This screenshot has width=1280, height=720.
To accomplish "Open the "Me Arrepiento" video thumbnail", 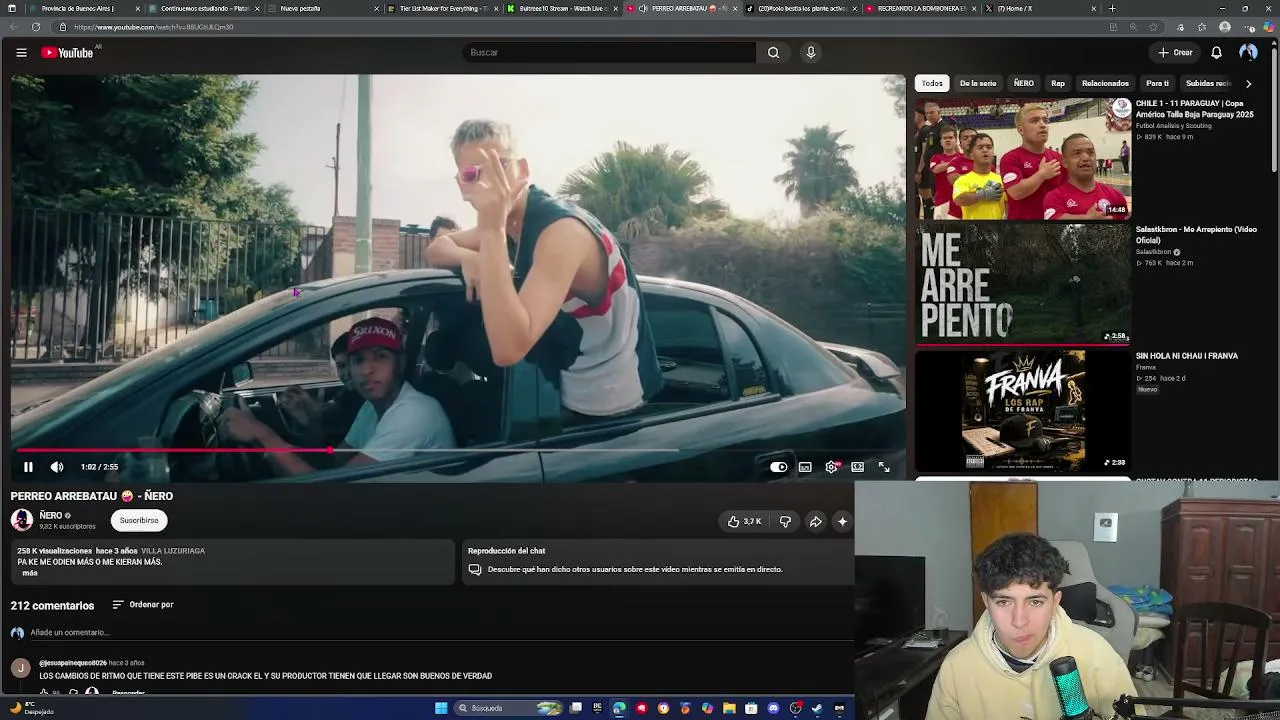I will [x=1023, y=284].
